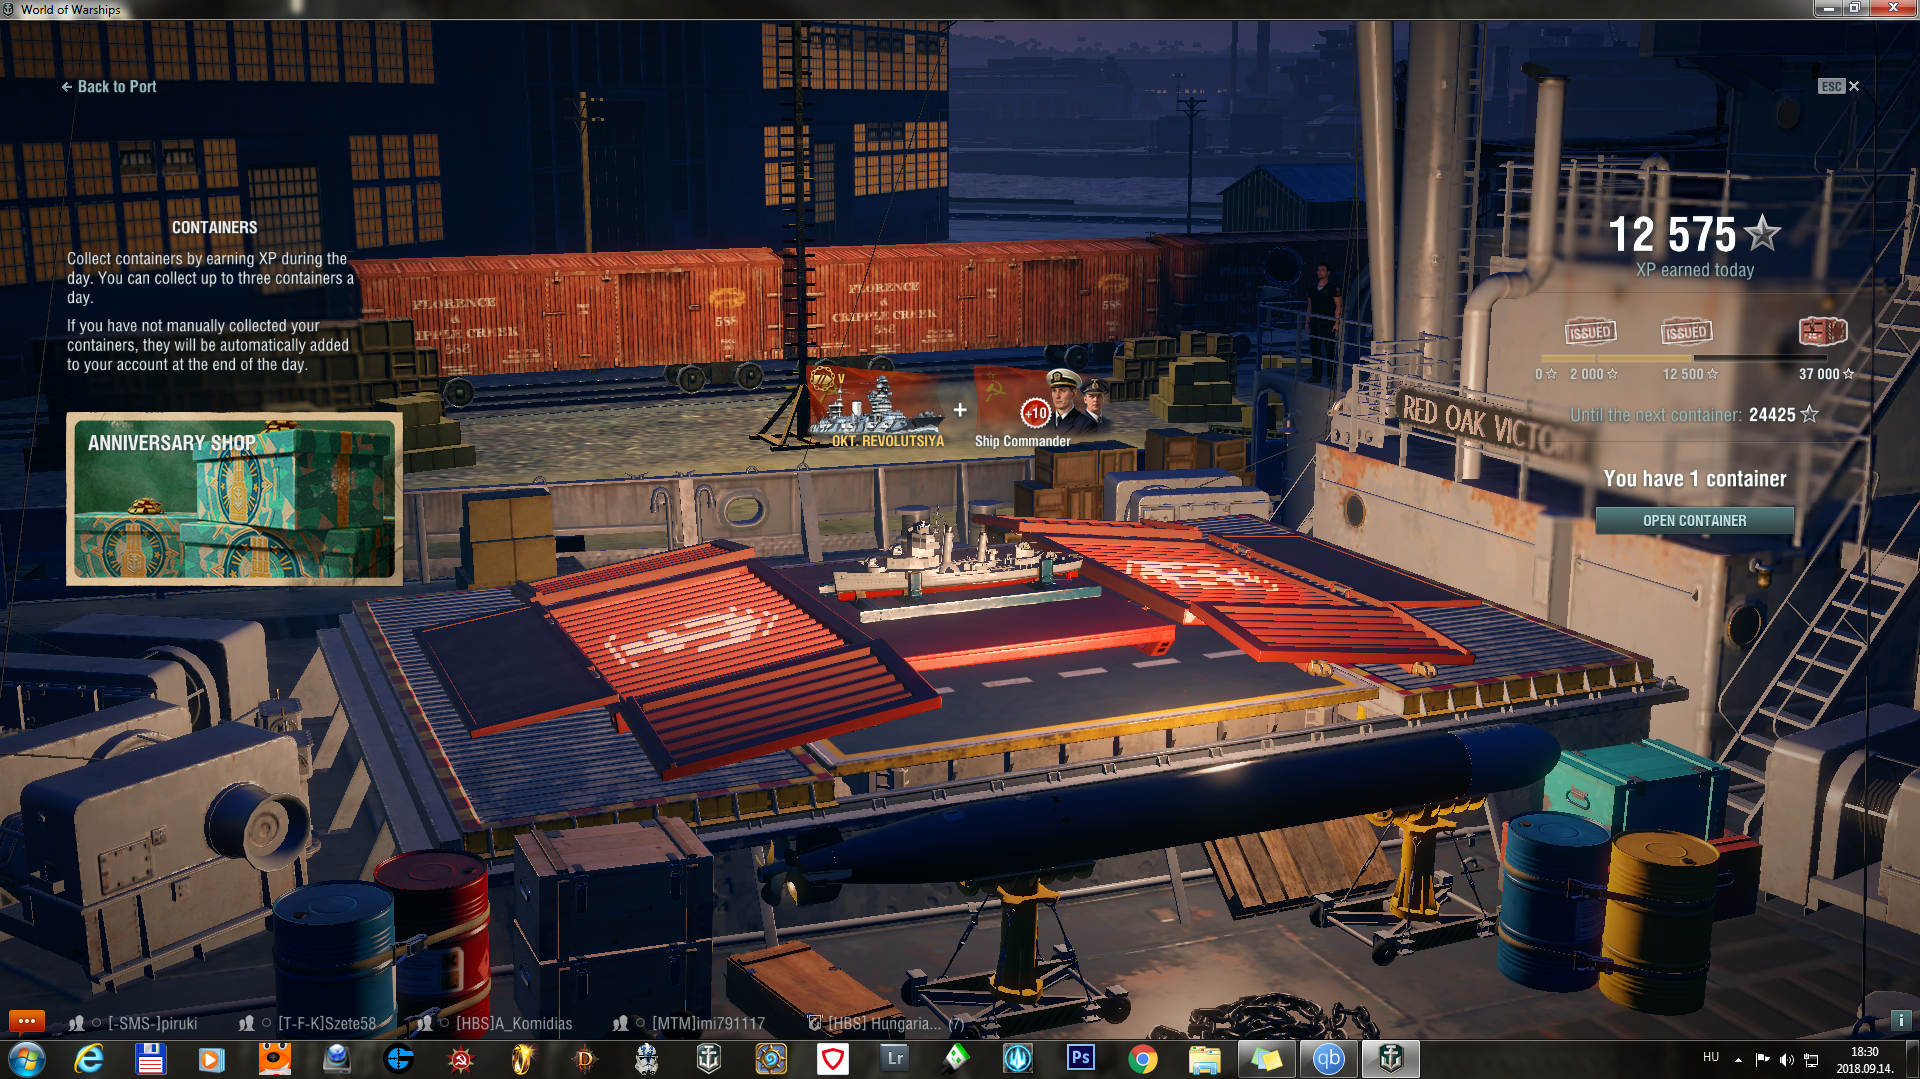Open the orange fox-face taskbar app
The width and height of the screenshot is (1920, 1079).
[274, 1059]
